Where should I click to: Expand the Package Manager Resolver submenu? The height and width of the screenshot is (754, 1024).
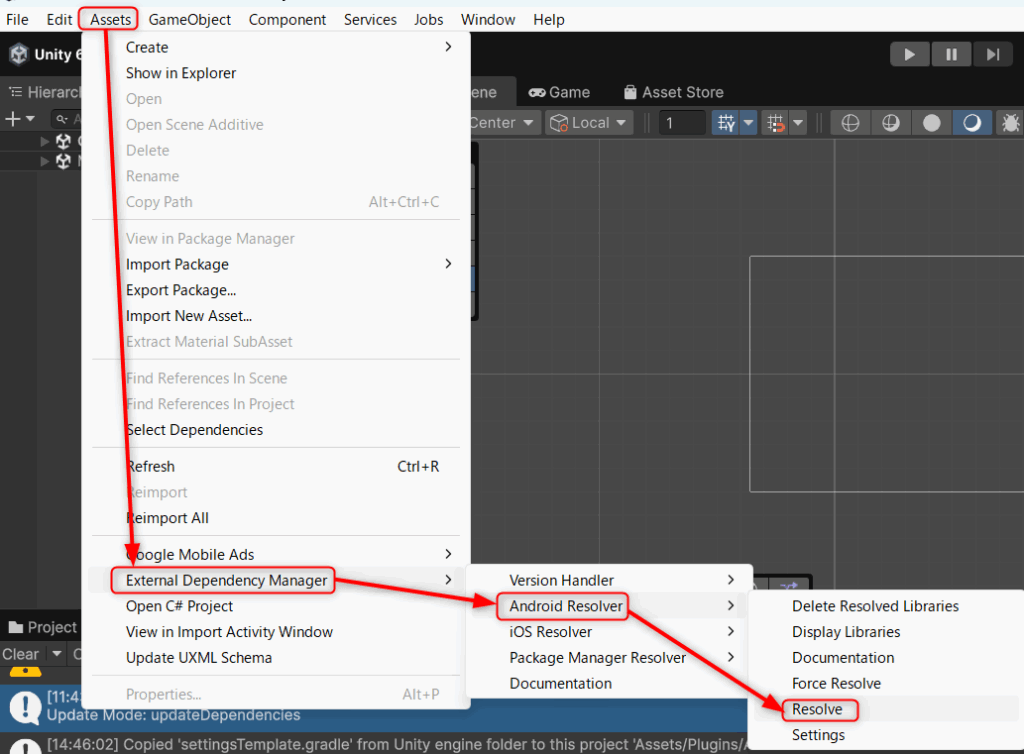click(x=609, y=657)
